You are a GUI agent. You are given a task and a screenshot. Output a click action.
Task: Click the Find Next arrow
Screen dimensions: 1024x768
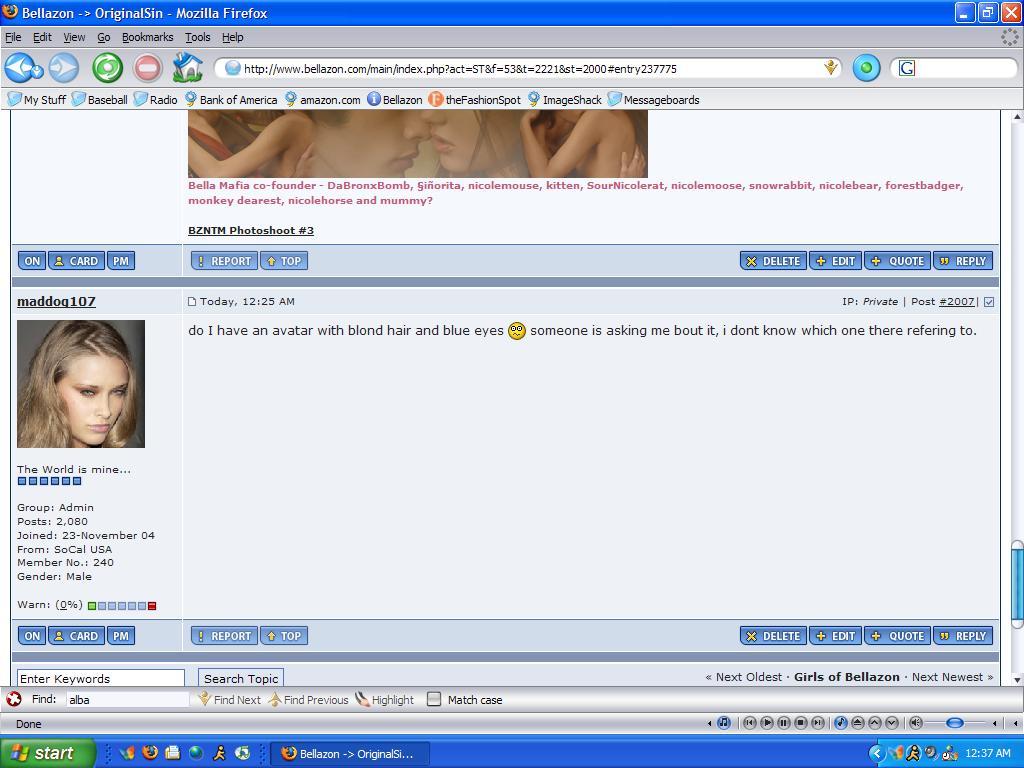click(229, 700)
